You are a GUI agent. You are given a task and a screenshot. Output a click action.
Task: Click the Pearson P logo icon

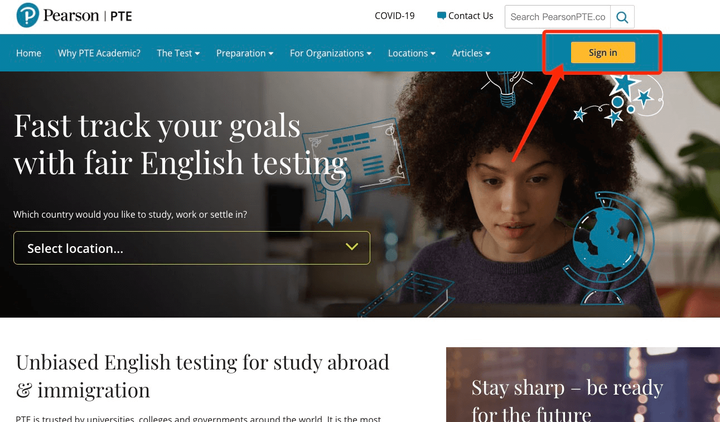28,15
